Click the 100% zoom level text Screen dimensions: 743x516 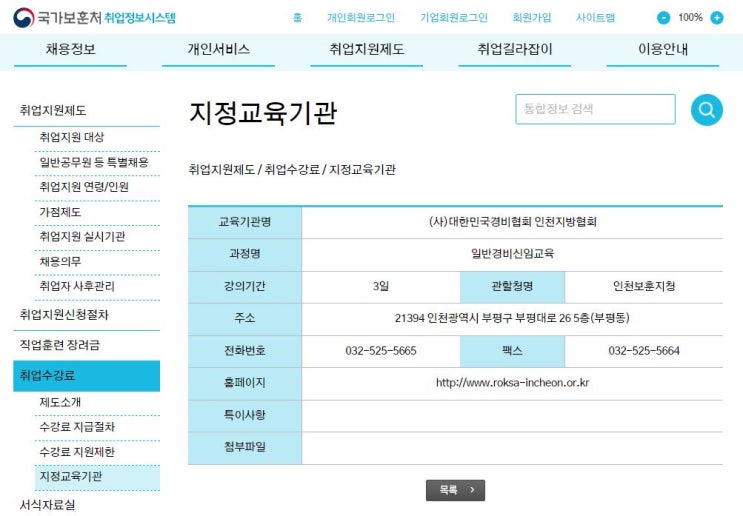tap(690, 18)
